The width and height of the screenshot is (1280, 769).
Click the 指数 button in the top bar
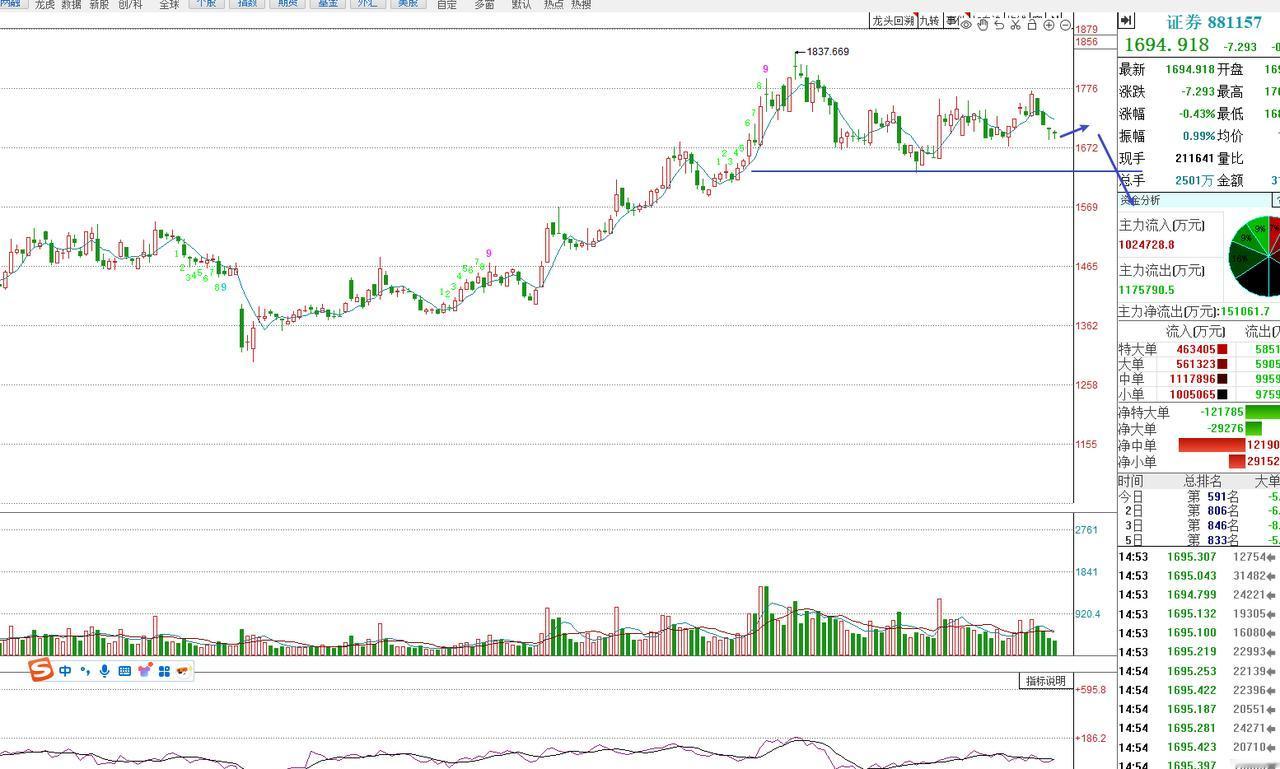click(x=247, y=4)
